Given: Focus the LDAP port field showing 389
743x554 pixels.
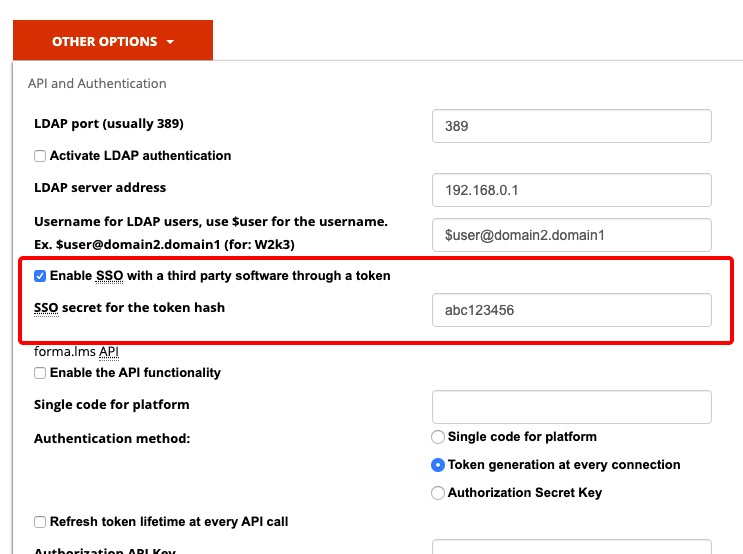Looking at the screenshot, I should tap(571, 127).
